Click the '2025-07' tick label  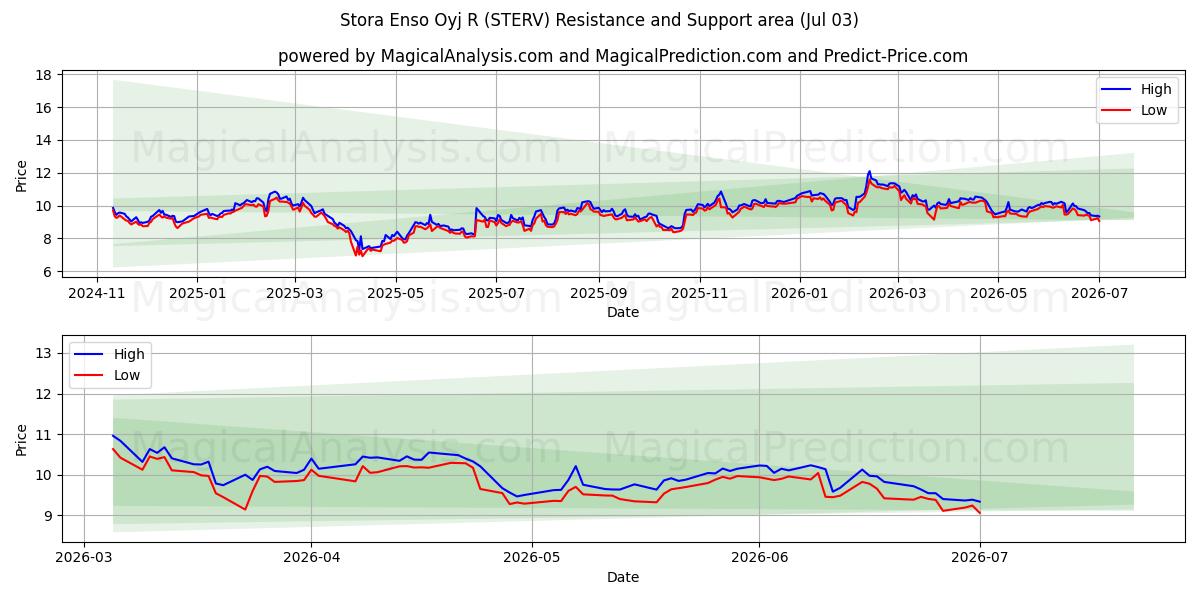pos(497,292)
